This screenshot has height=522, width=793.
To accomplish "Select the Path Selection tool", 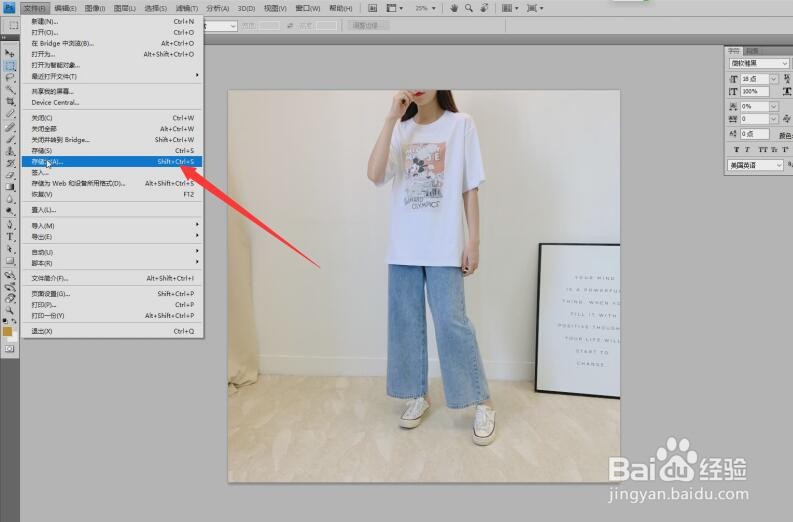I will 10,249.
